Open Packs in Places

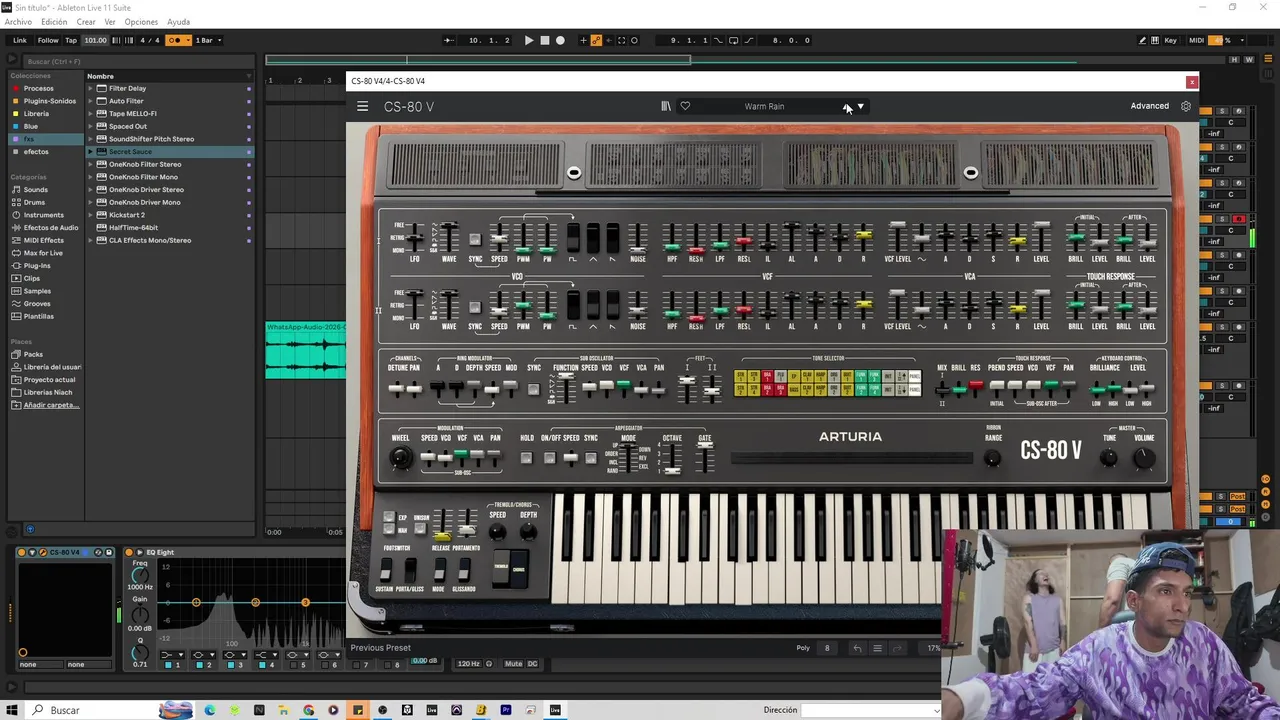coord(33,354)
